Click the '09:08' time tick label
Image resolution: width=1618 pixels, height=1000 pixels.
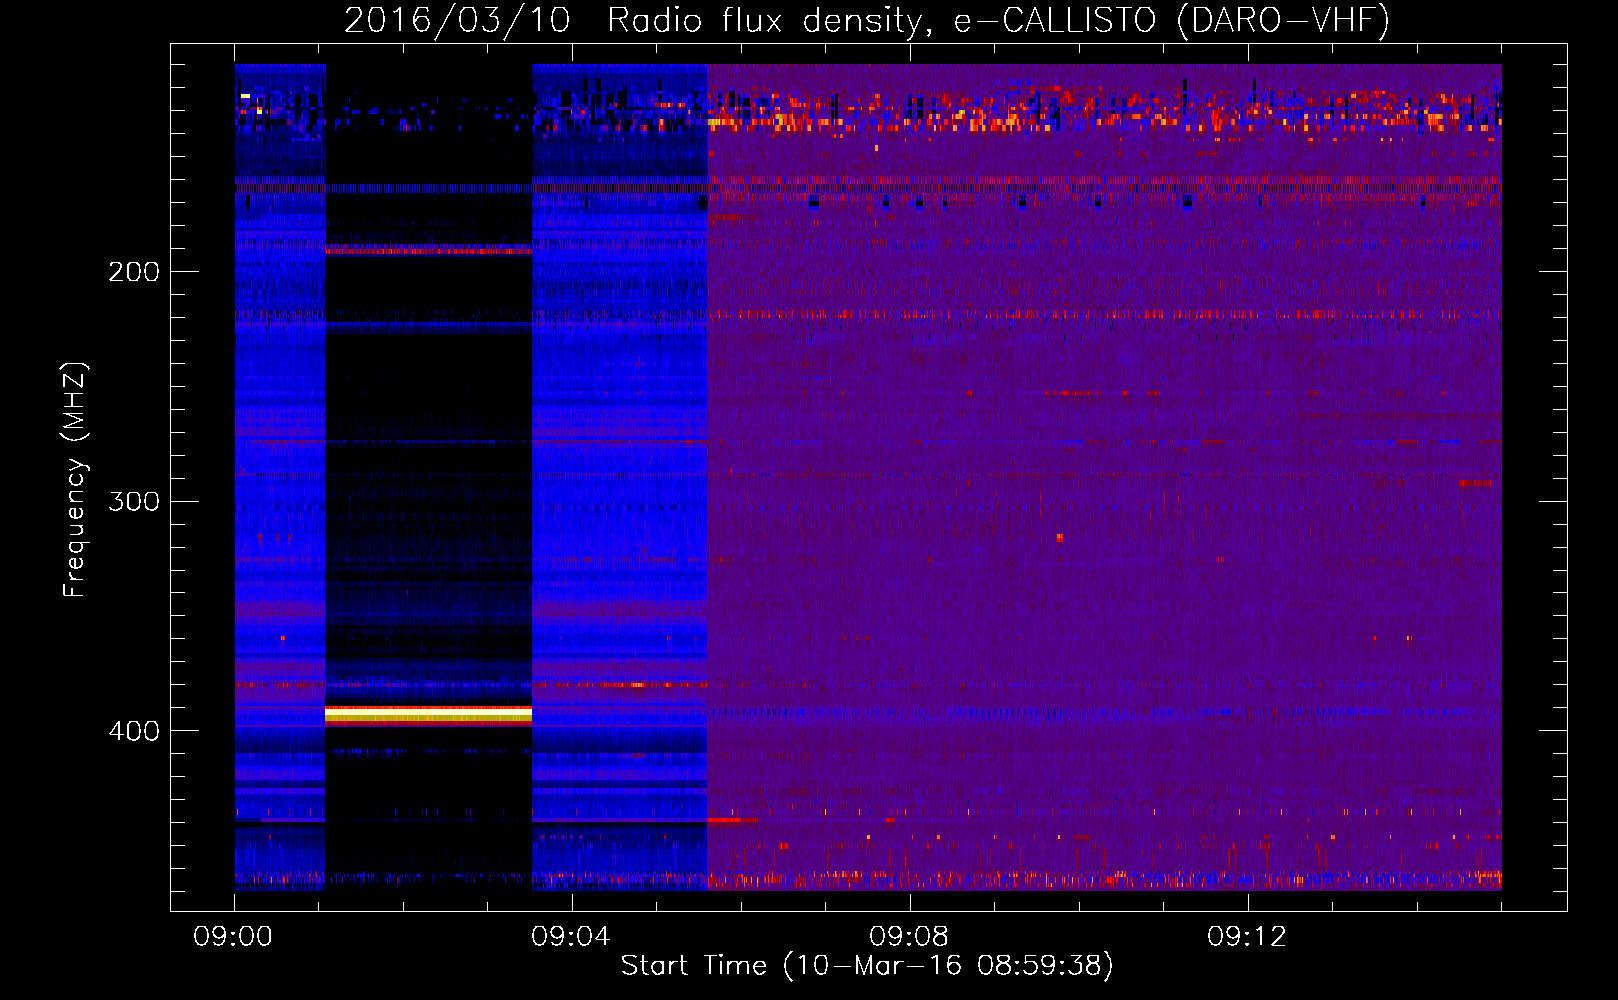coord(909,936)
